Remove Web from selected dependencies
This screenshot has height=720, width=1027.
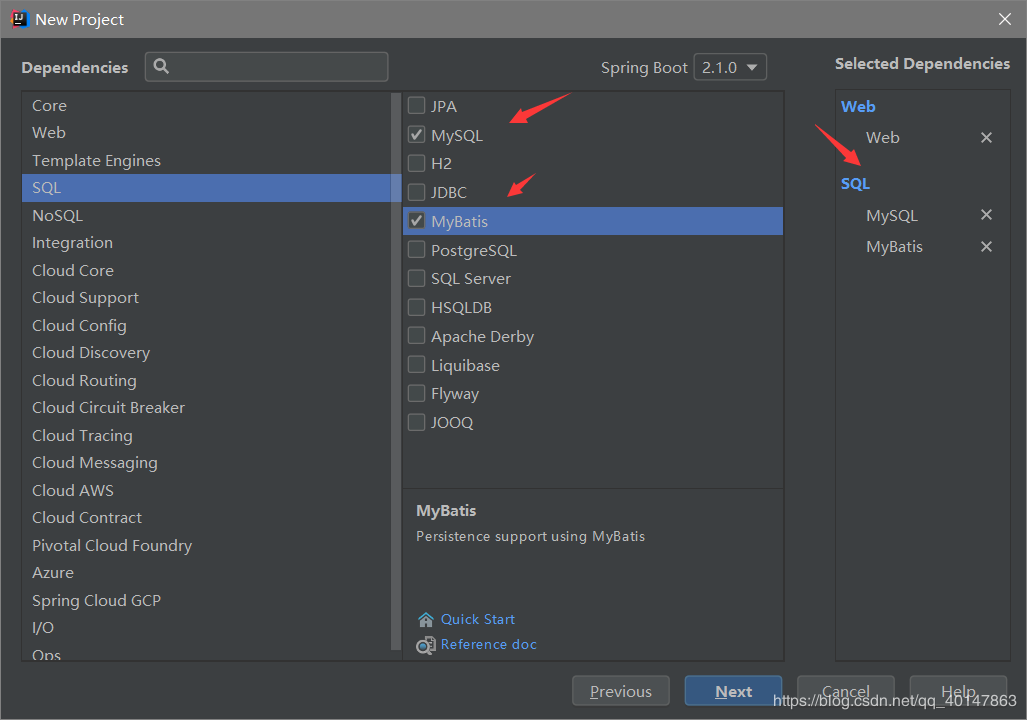(x=986, y=138)
